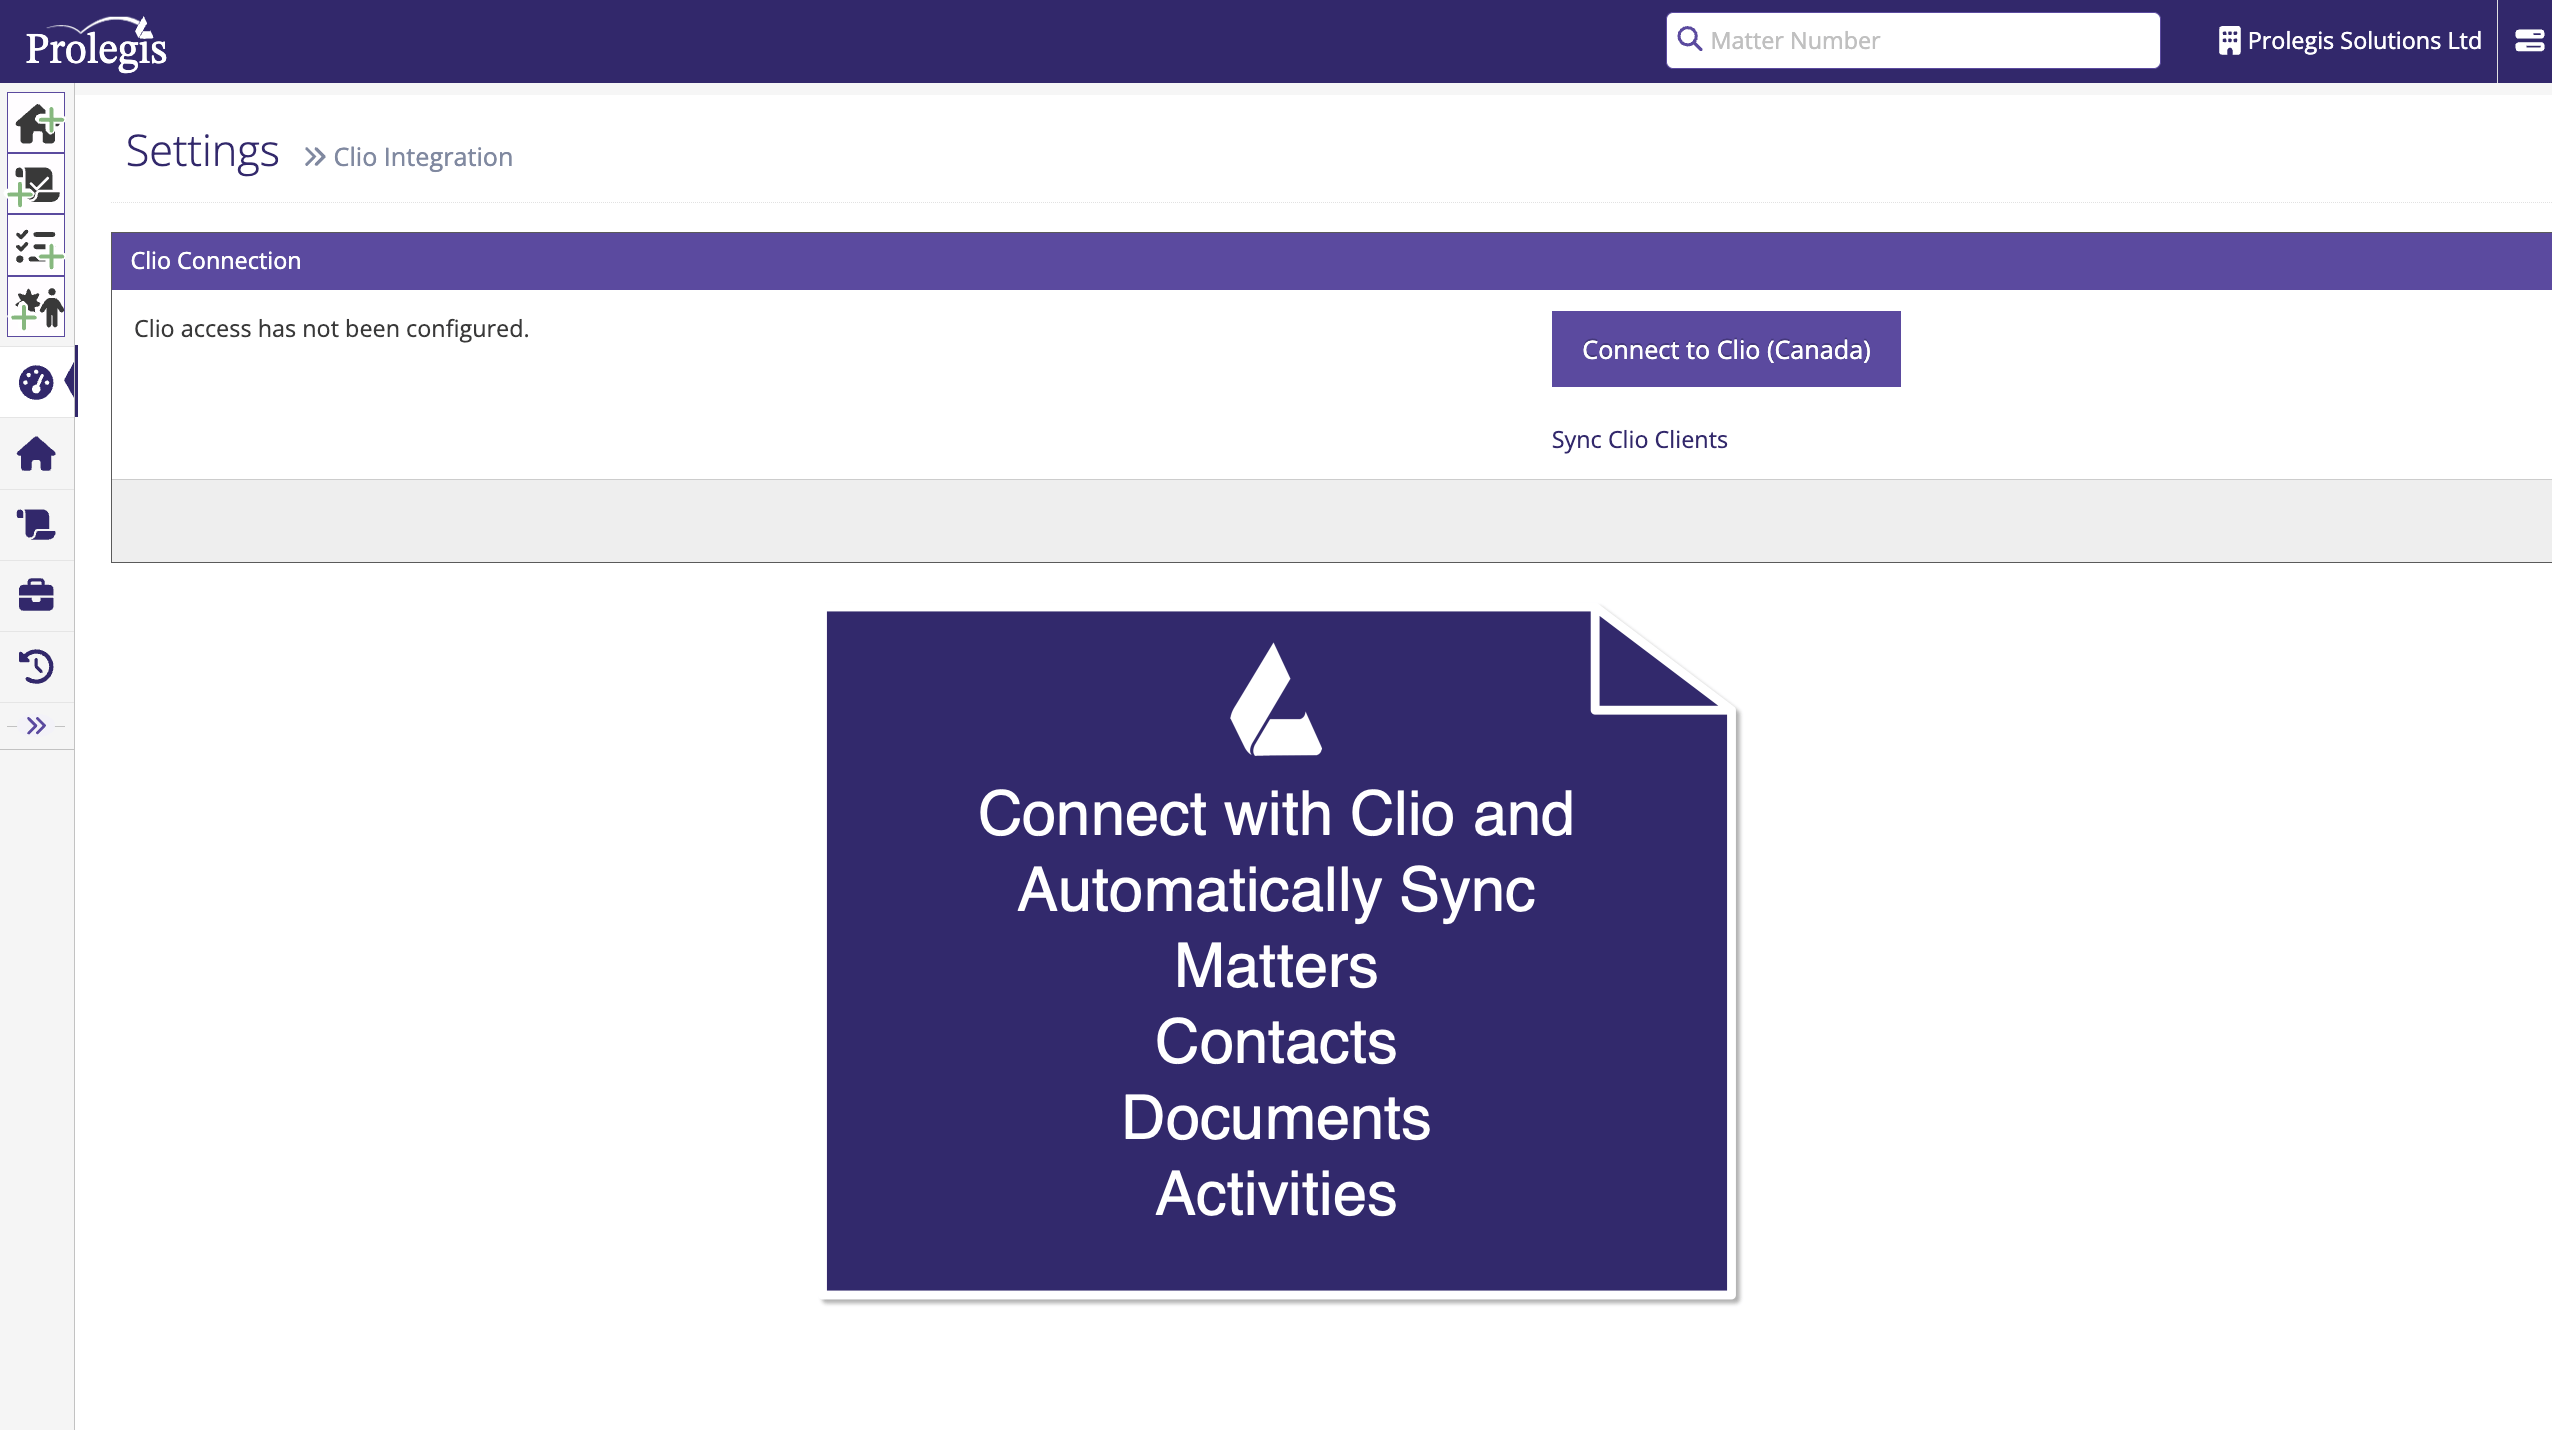The height and width of the screenshot is (1430, 2552).
Task: Open the history clock sidebar icon
Action: (x=36, y=666)
